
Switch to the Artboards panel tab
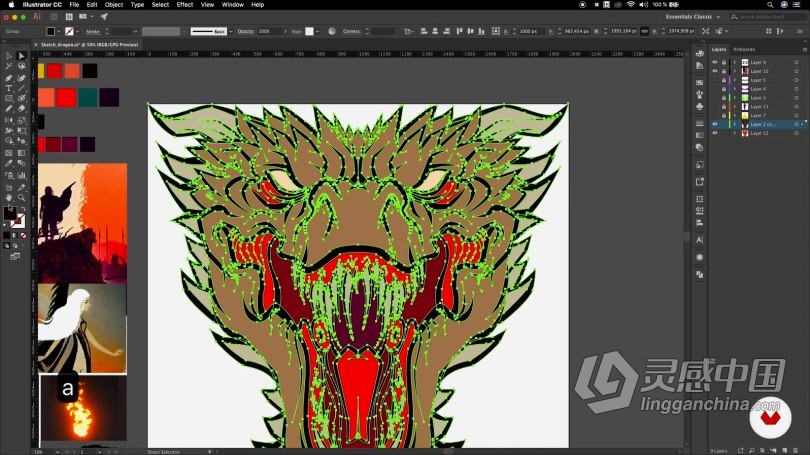click(x=744, y=50)
